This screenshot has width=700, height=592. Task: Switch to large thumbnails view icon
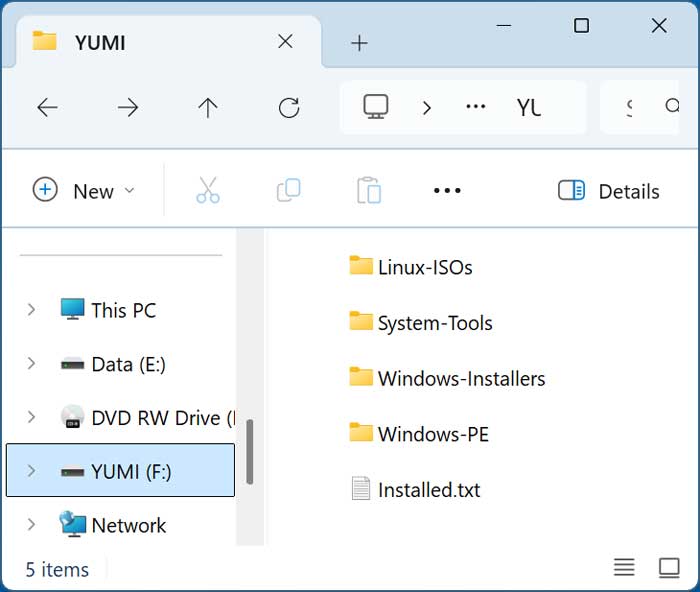669,568
